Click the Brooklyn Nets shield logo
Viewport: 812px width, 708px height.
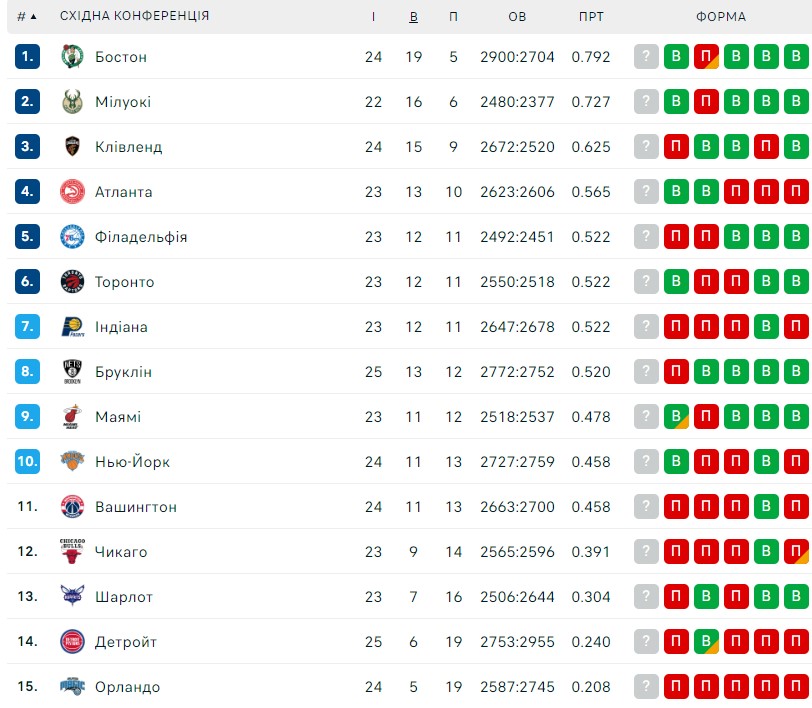pyautogui.click(x=72, y=371)
